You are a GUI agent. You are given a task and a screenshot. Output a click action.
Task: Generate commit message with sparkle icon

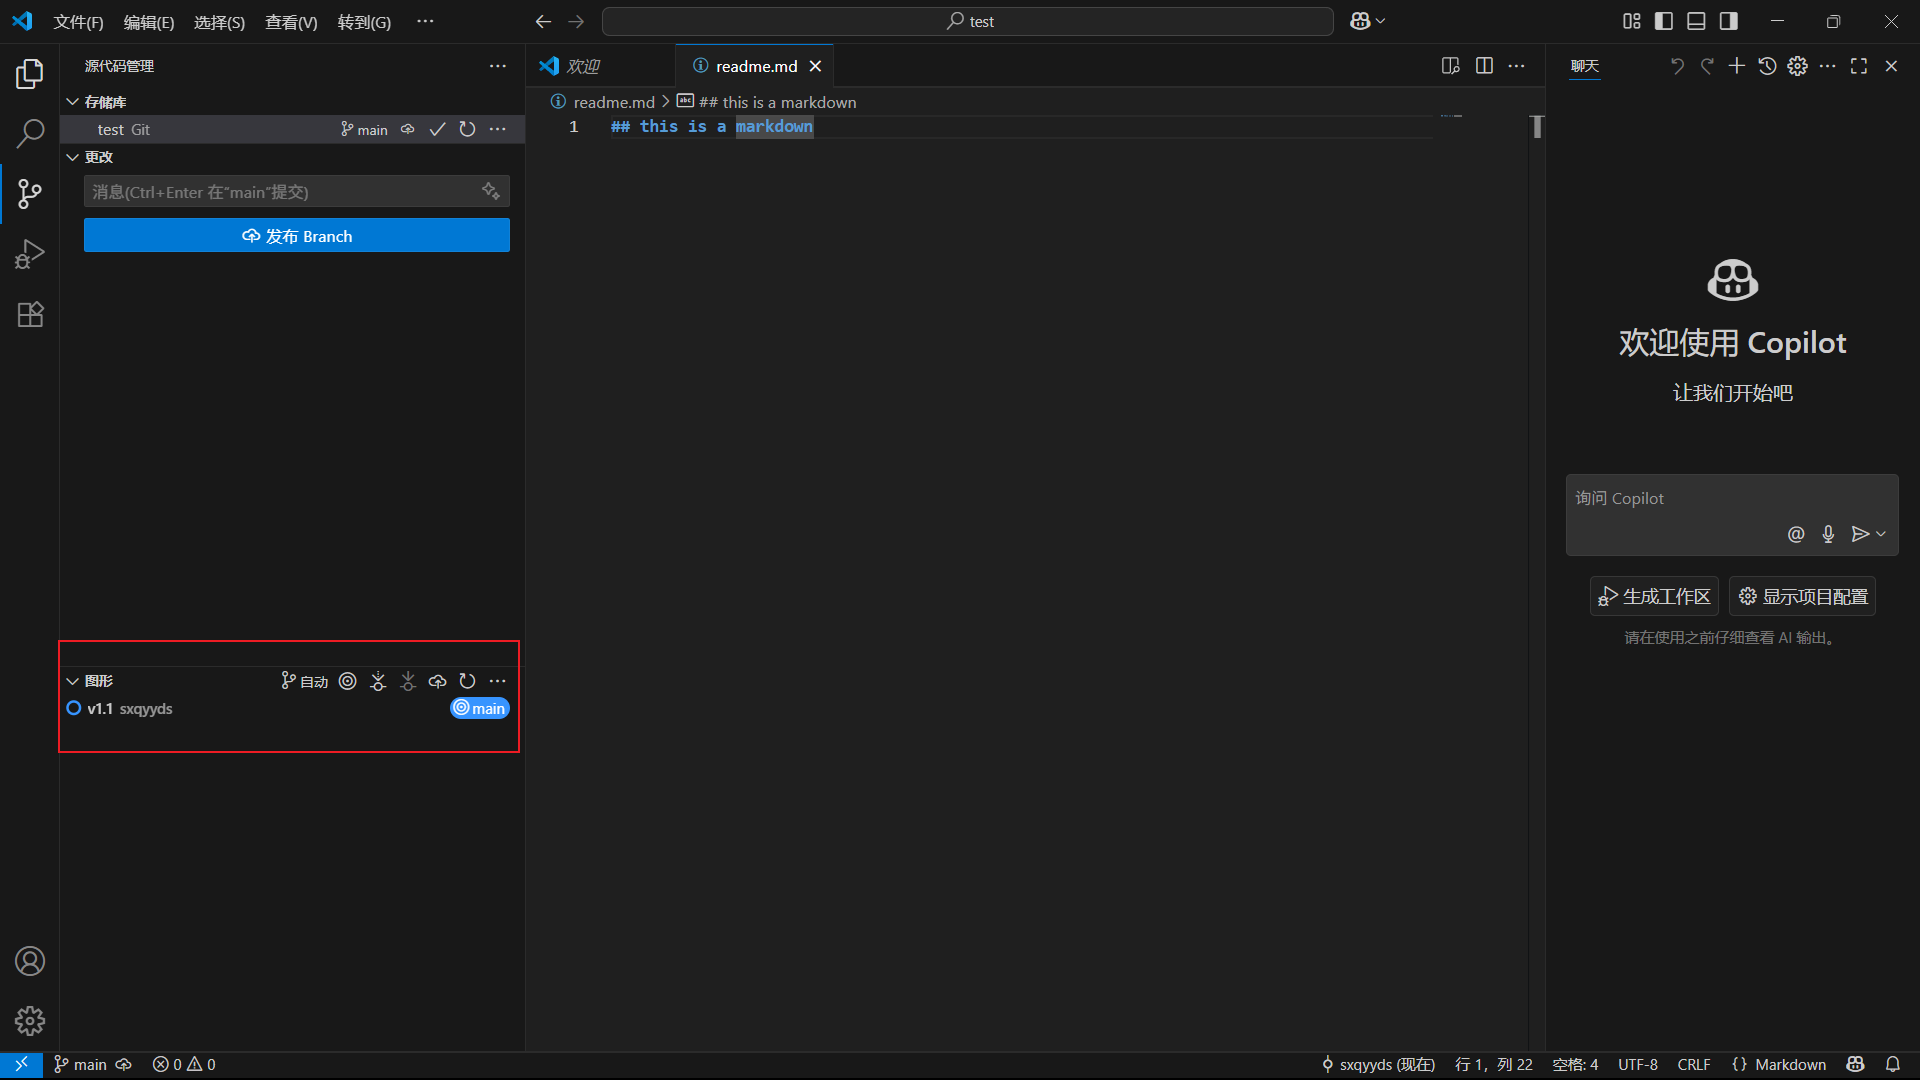coord(490,191)
